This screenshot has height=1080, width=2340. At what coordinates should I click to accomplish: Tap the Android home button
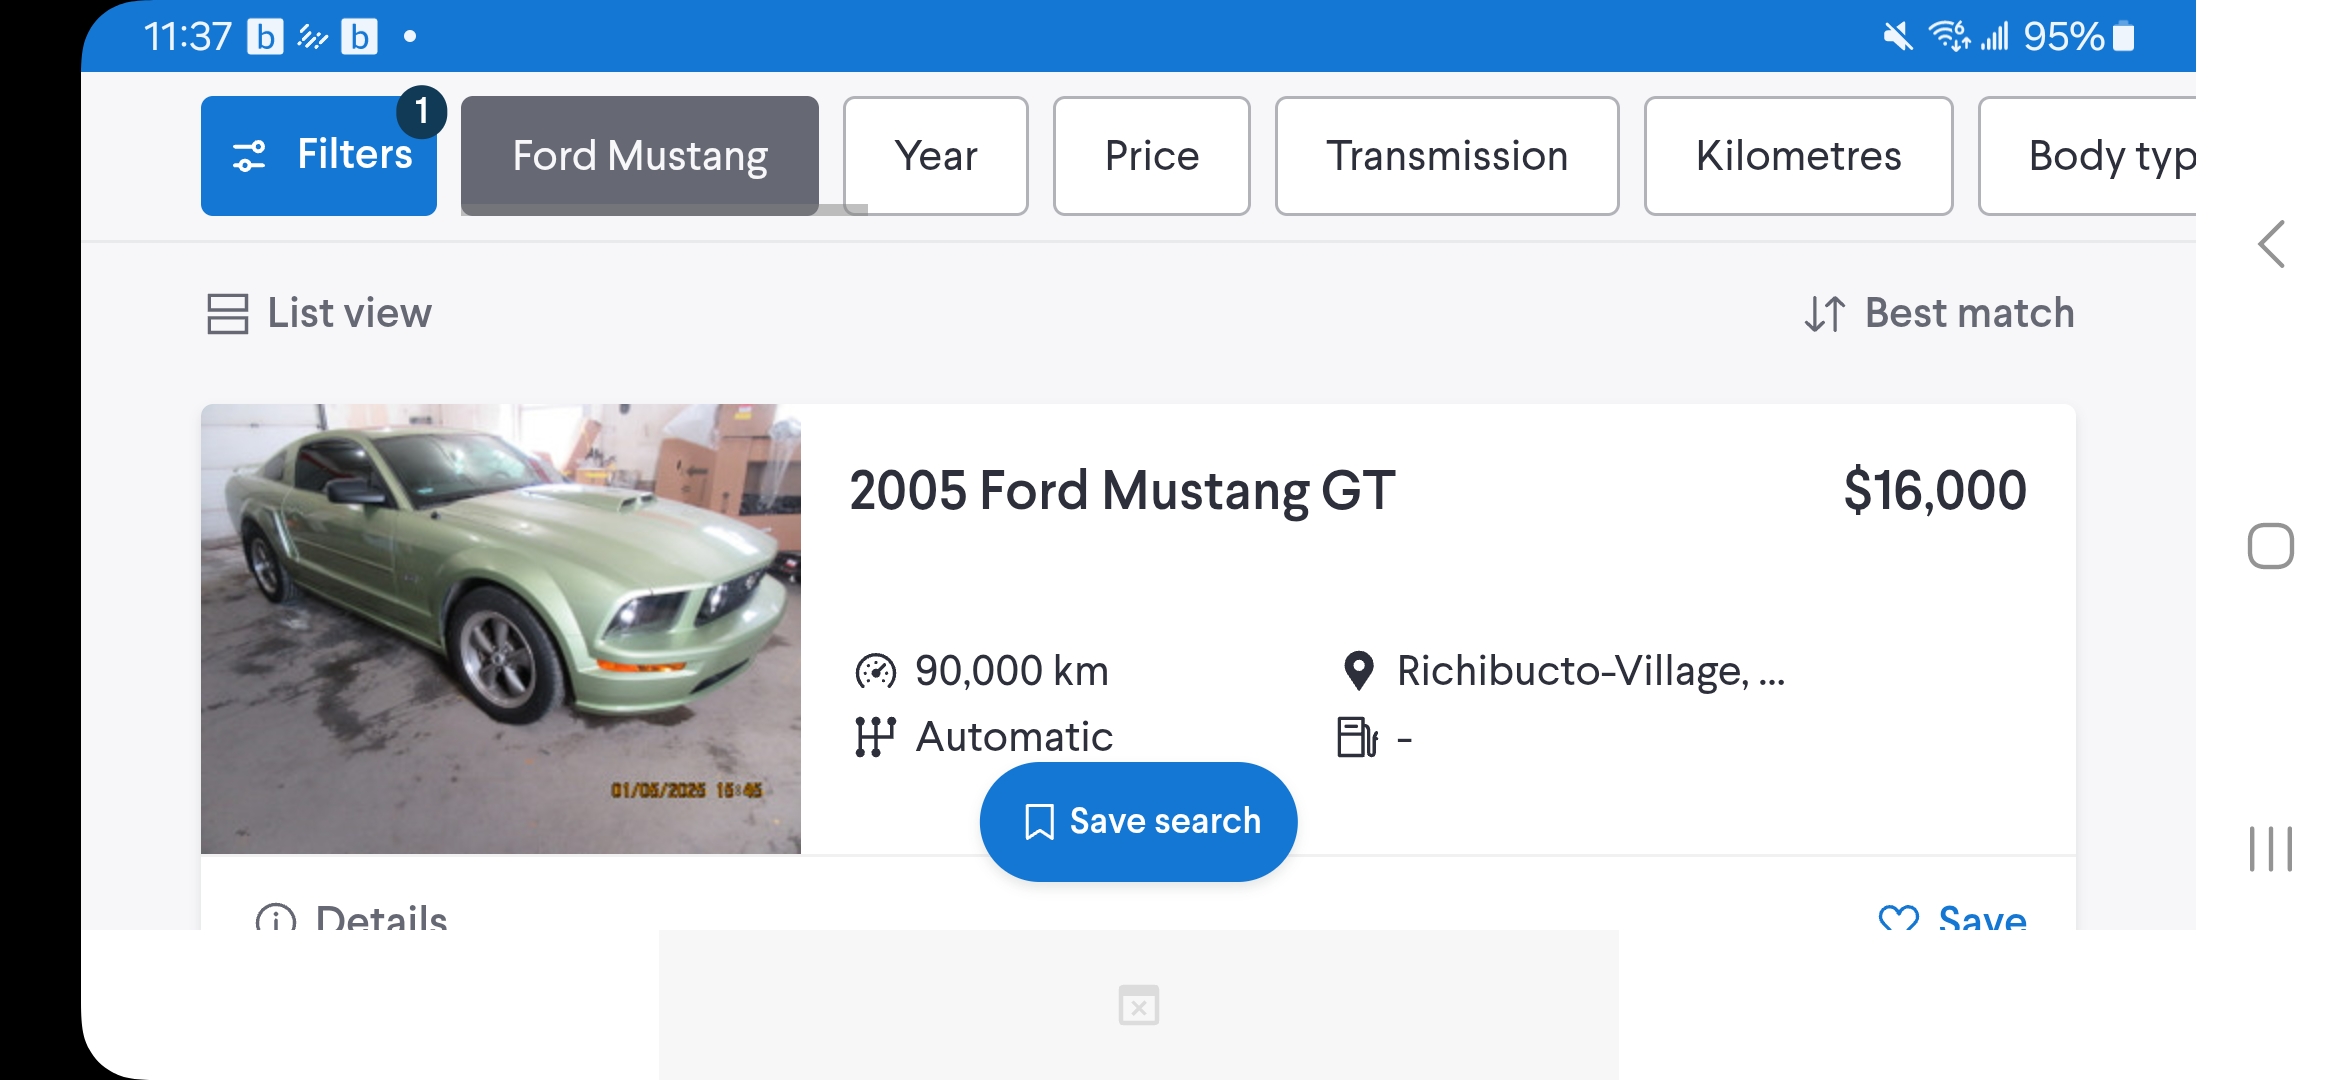[x=2270, y=546]
